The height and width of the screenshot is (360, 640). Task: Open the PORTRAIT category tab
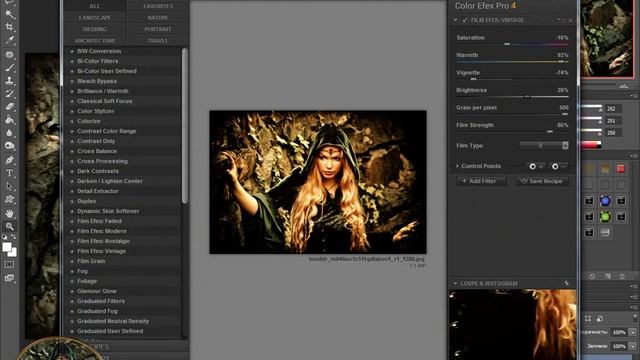point(158,29)
